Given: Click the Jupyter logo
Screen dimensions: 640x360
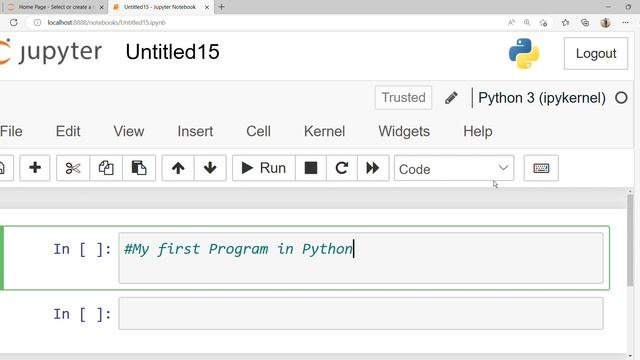Looking at the screenshot, I should tap(51, 52).
